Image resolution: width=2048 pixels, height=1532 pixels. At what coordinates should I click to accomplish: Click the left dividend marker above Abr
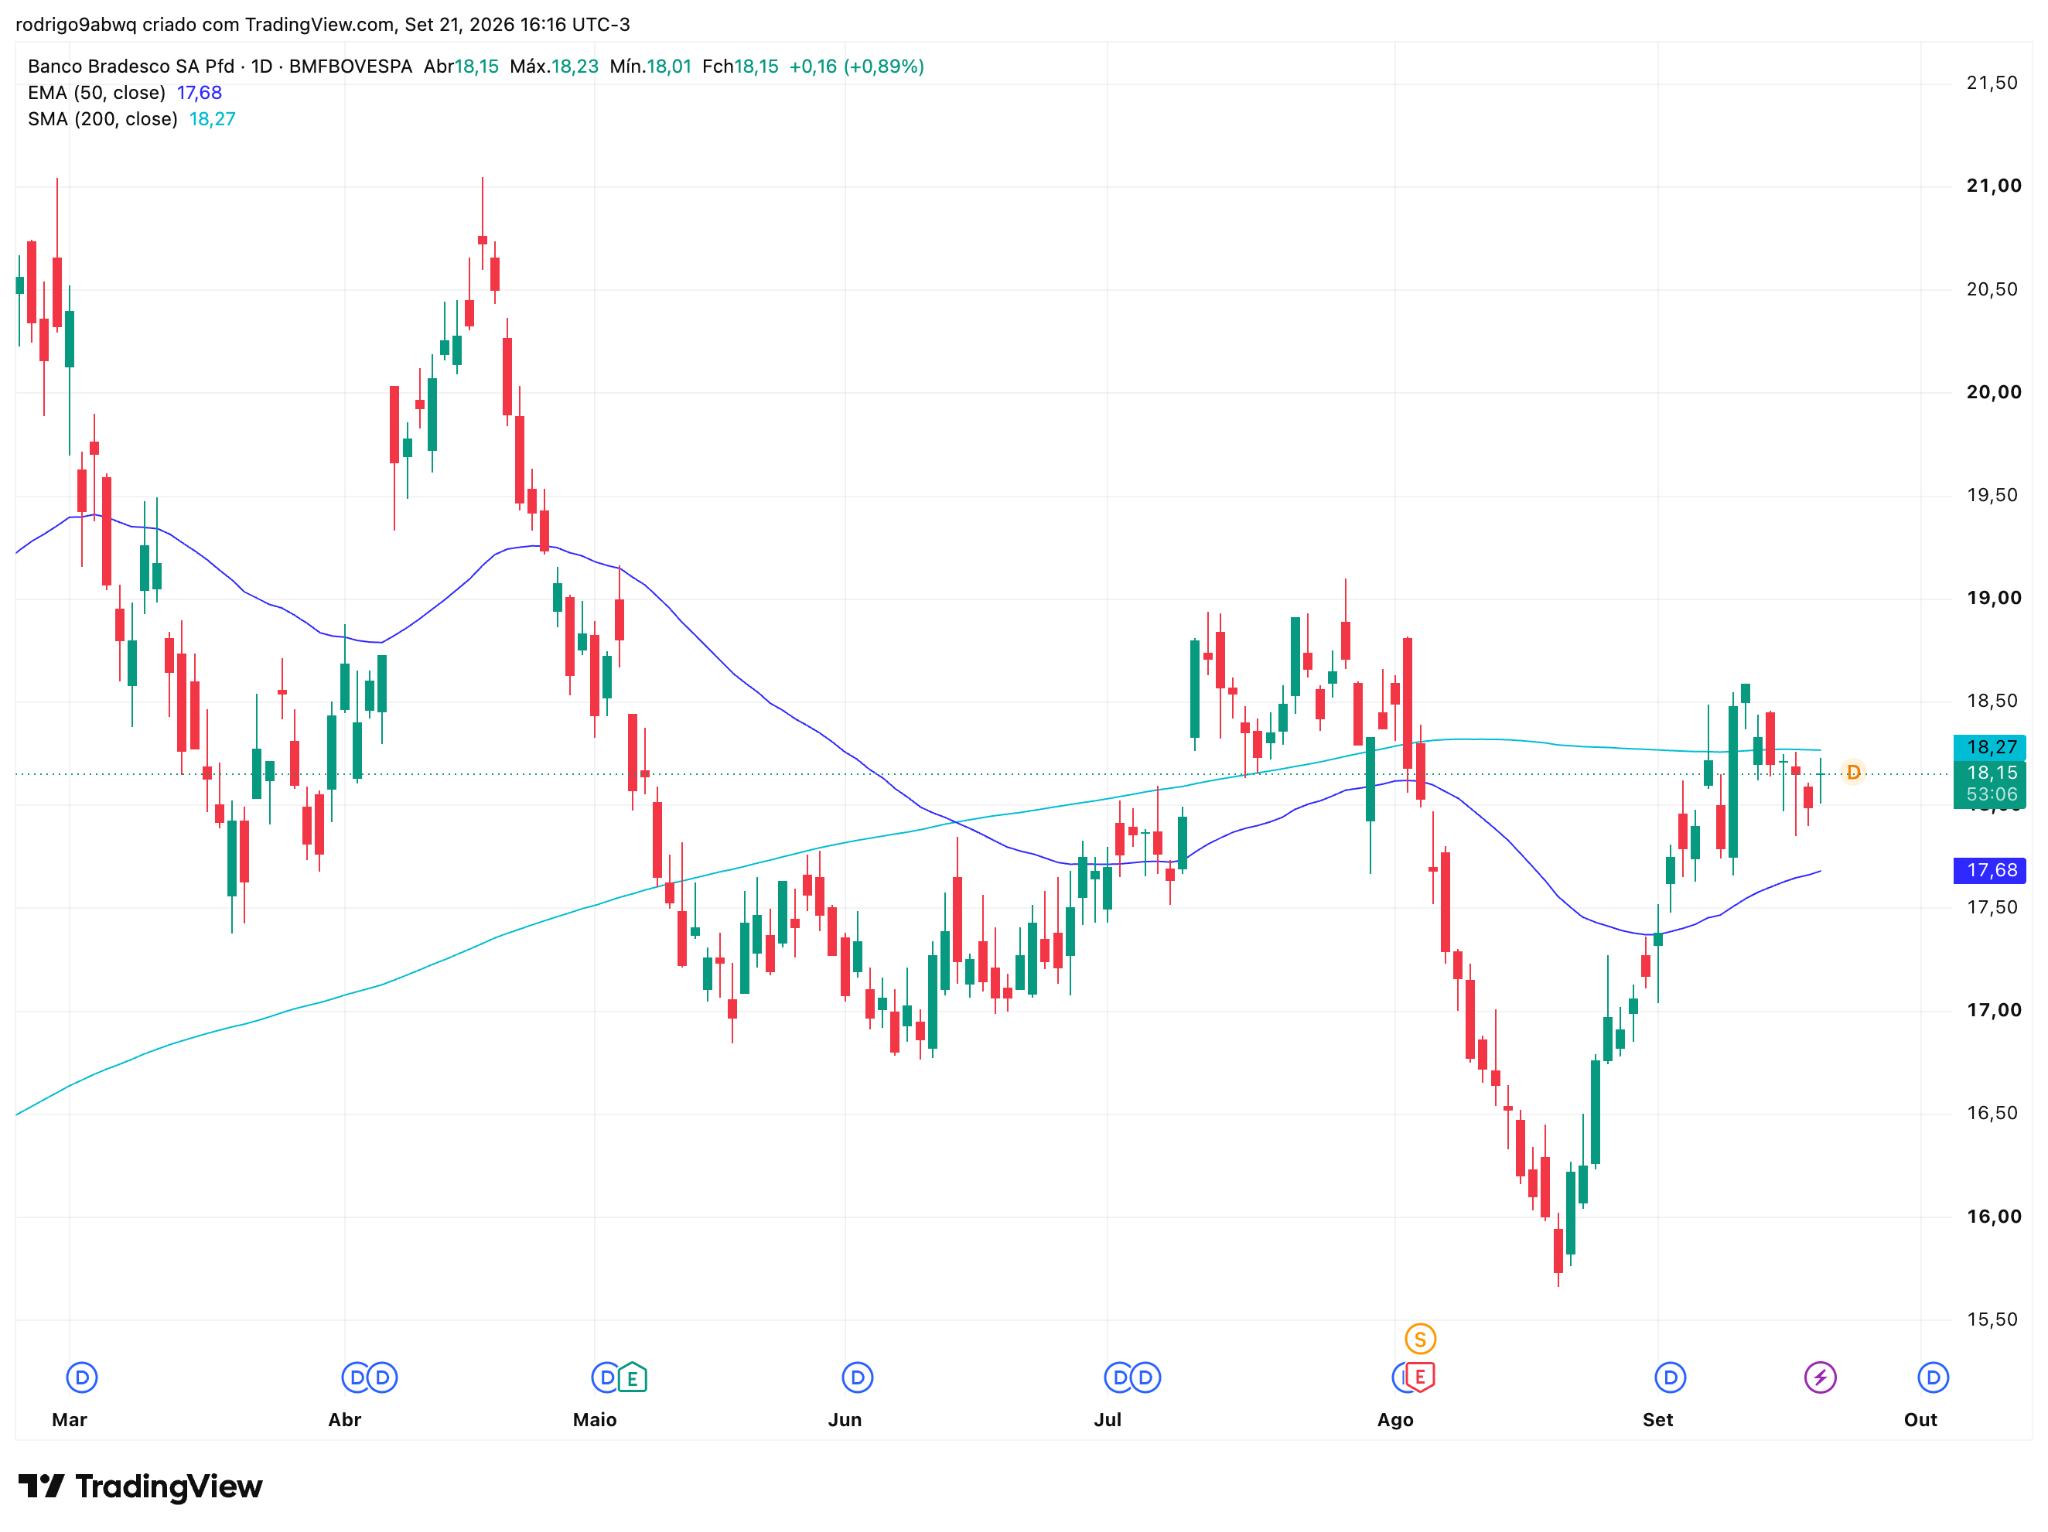(356, 1378)
